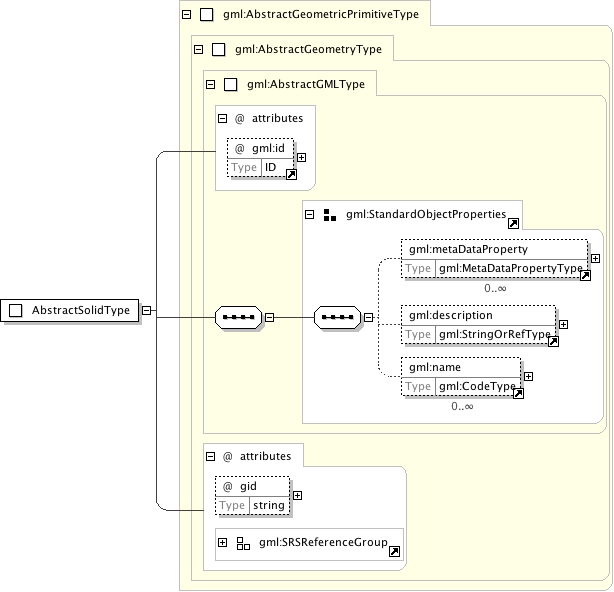Select the gml:MetaDataPropertyType type value

tap(511, 268)
